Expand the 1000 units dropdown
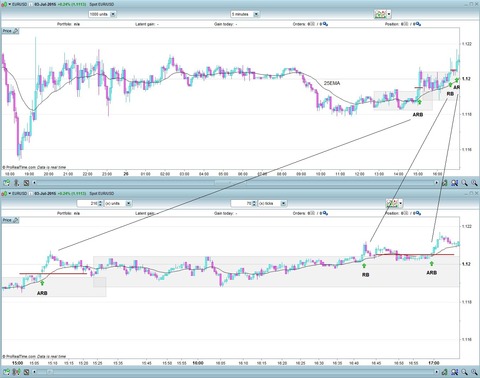Image resolution: width=480 pixels, height=378 pixels. [113, 14]
